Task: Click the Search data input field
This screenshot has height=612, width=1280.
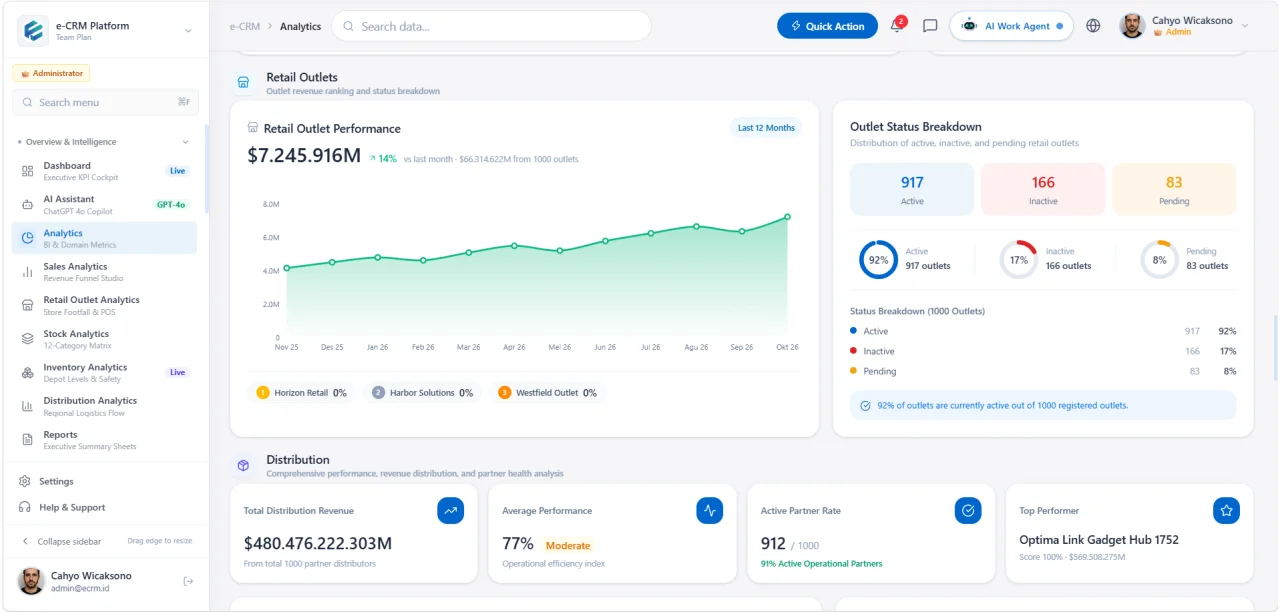Action: tap(491, 26)
